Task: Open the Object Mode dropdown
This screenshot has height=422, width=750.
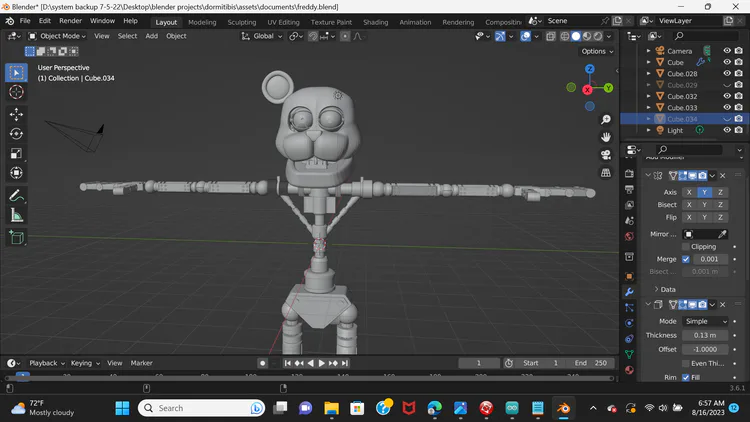Action: click(57, 36)
